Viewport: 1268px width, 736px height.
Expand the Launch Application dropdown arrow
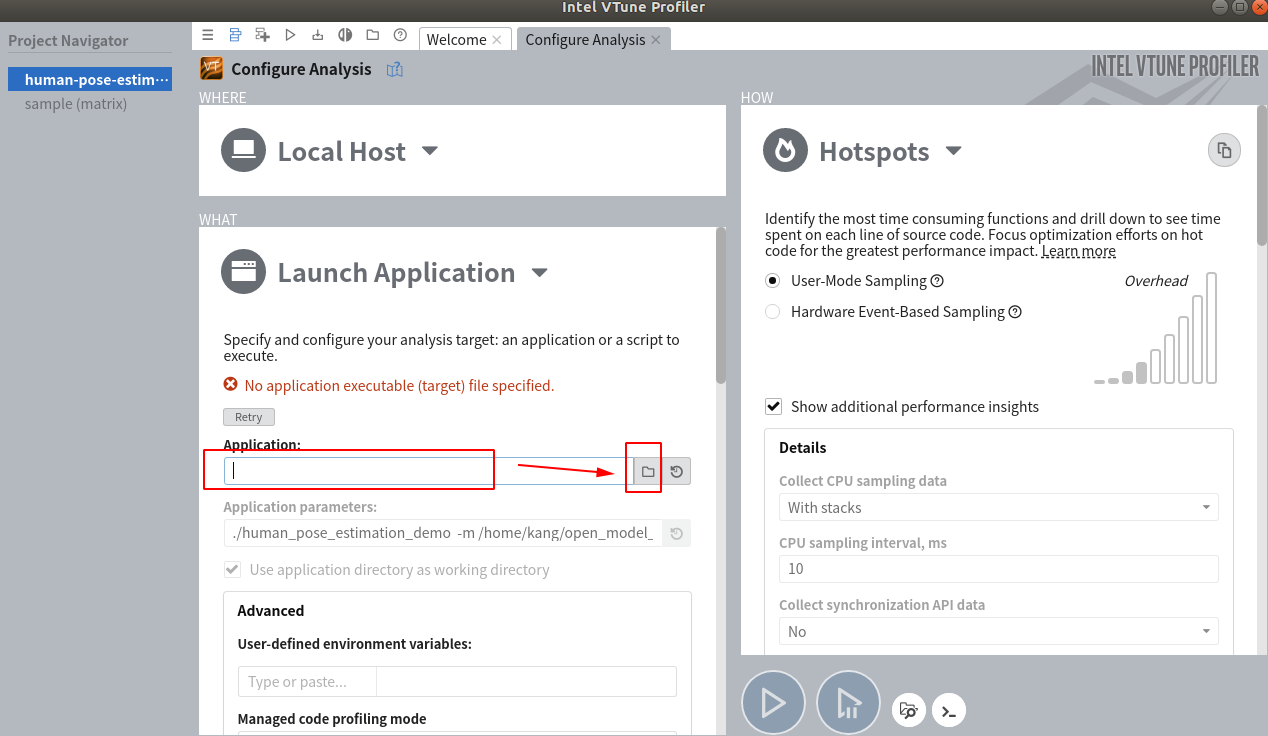point(539,272)
